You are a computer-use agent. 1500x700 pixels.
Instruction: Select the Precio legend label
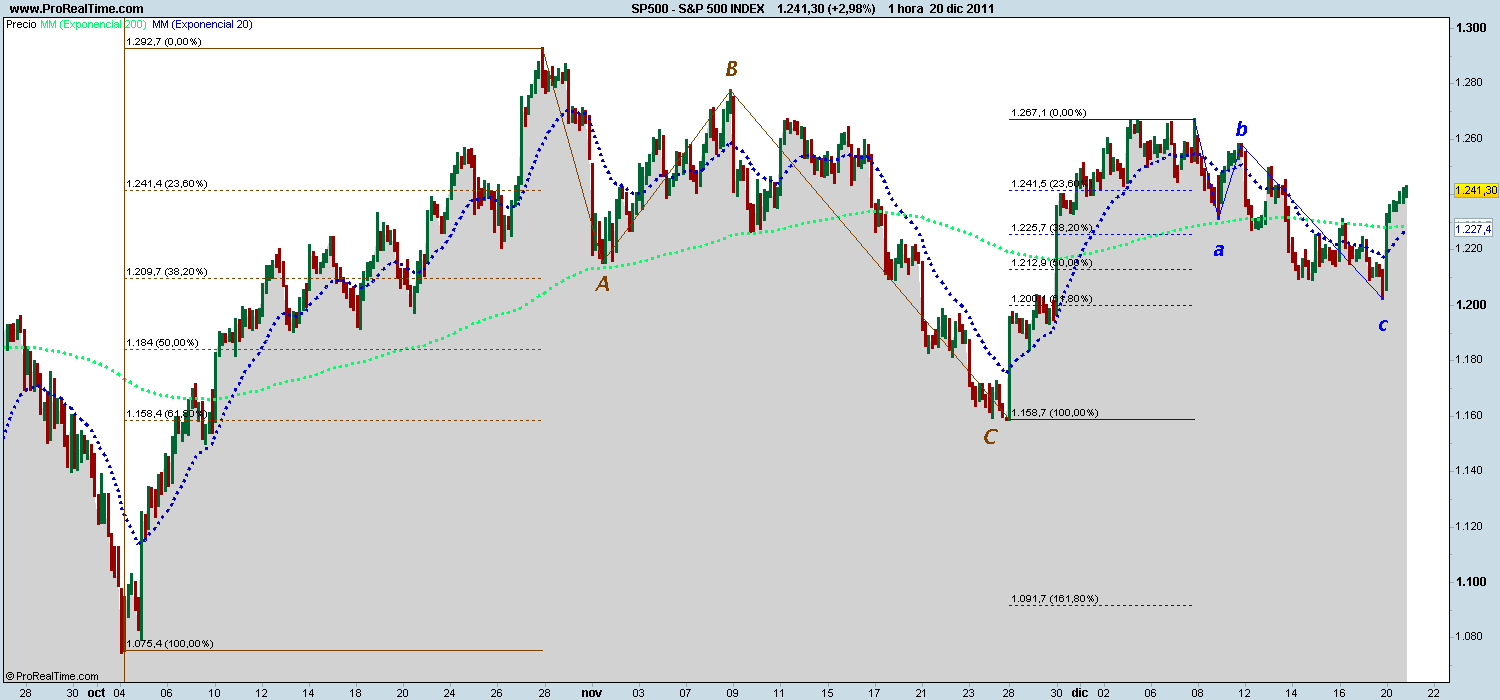coord(22,22)
